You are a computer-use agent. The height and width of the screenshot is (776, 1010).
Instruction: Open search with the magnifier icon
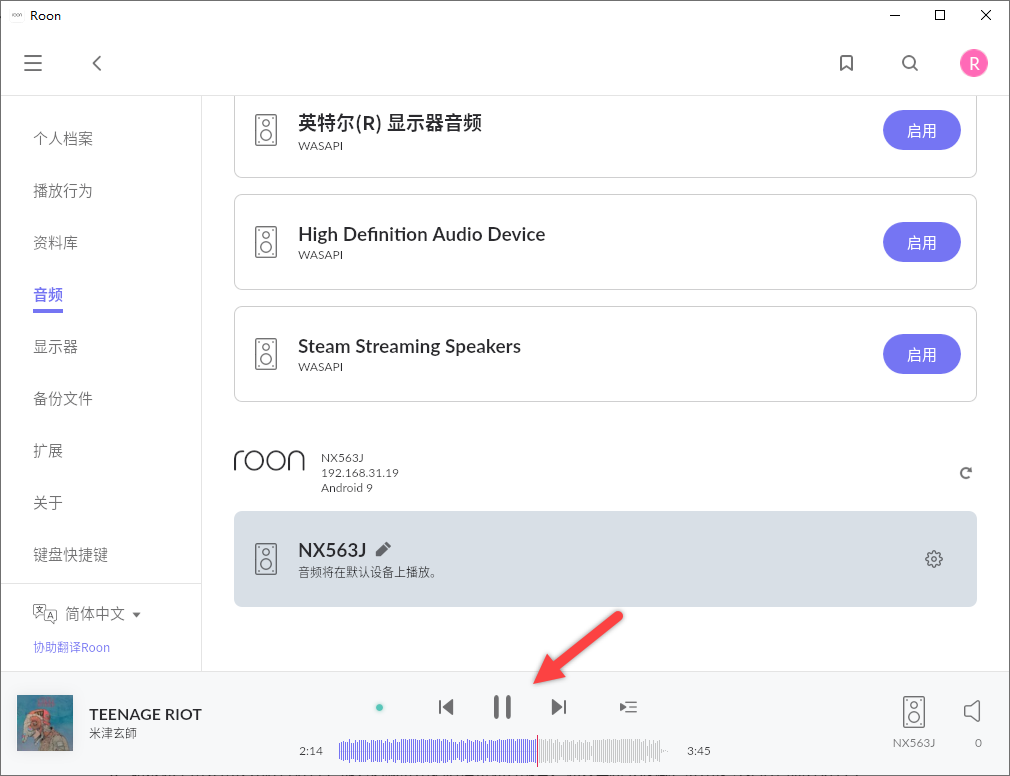910,63
